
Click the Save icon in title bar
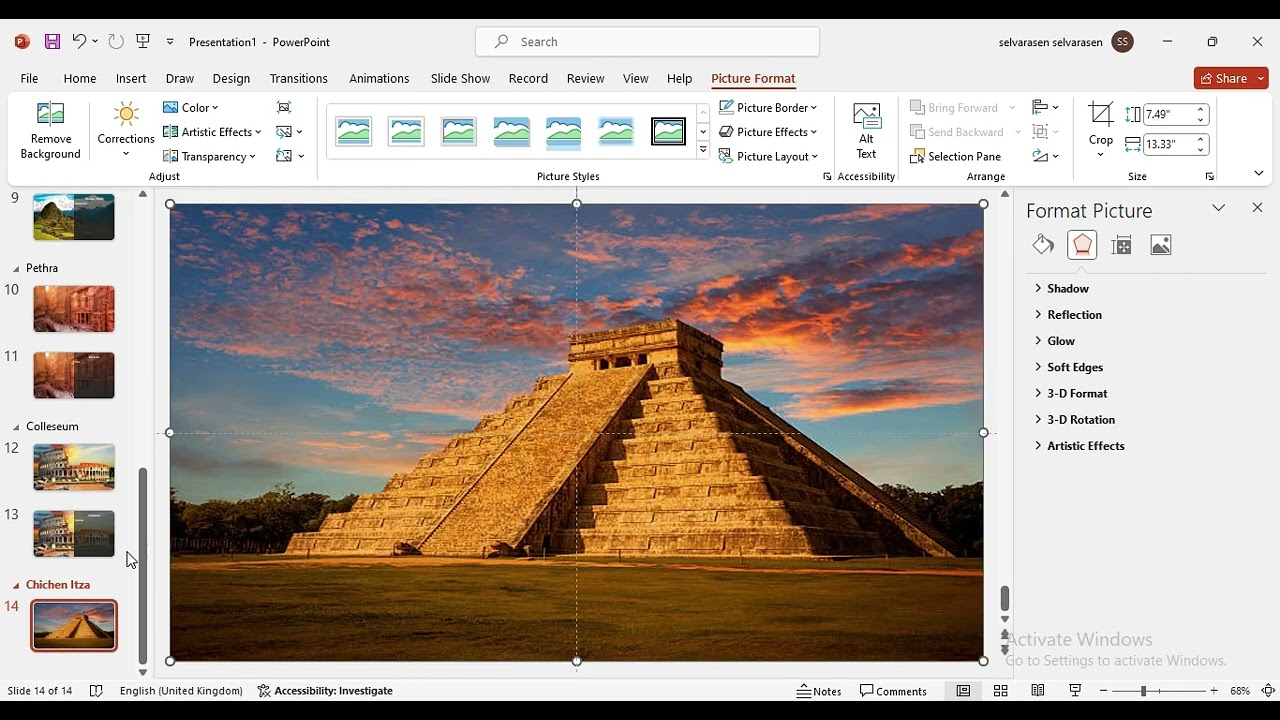52,42
